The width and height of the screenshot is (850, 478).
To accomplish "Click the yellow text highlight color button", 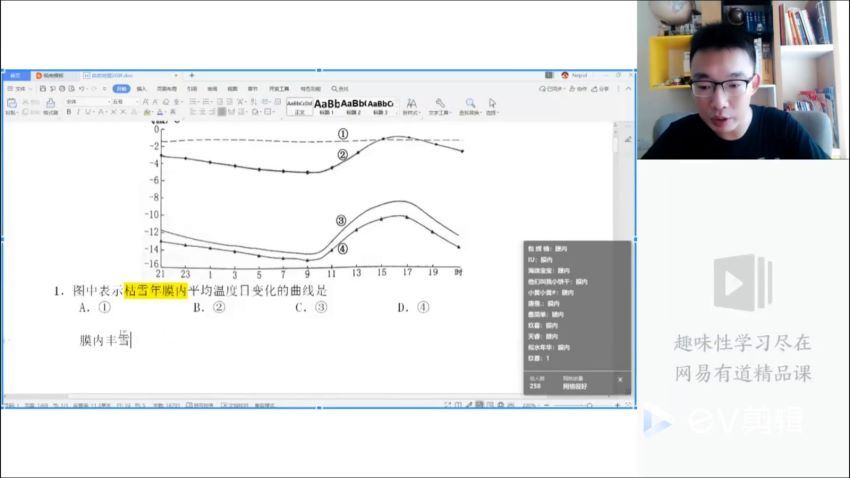I will tap(147, 112).
